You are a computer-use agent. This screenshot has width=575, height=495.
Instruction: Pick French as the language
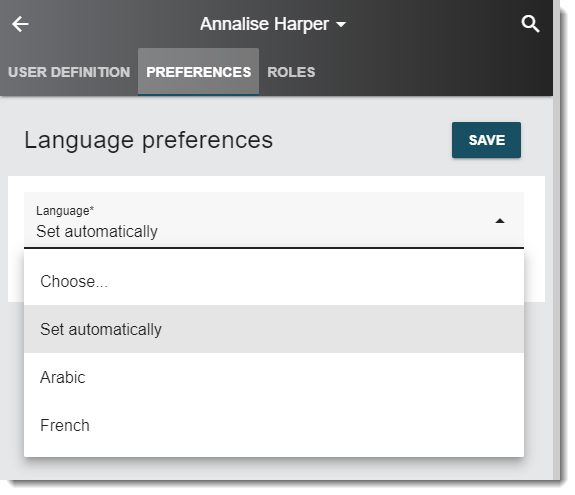(x=274, y=425)
